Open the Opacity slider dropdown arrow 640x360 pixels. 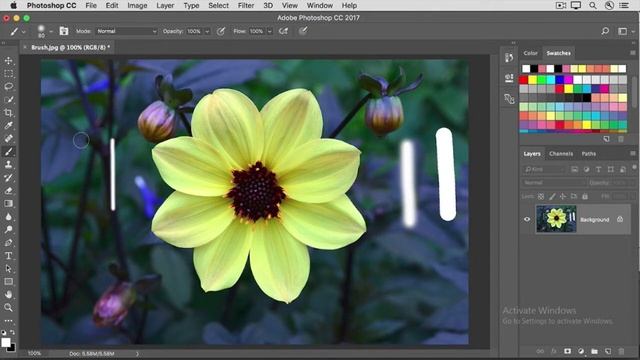[x=207, y=31]
